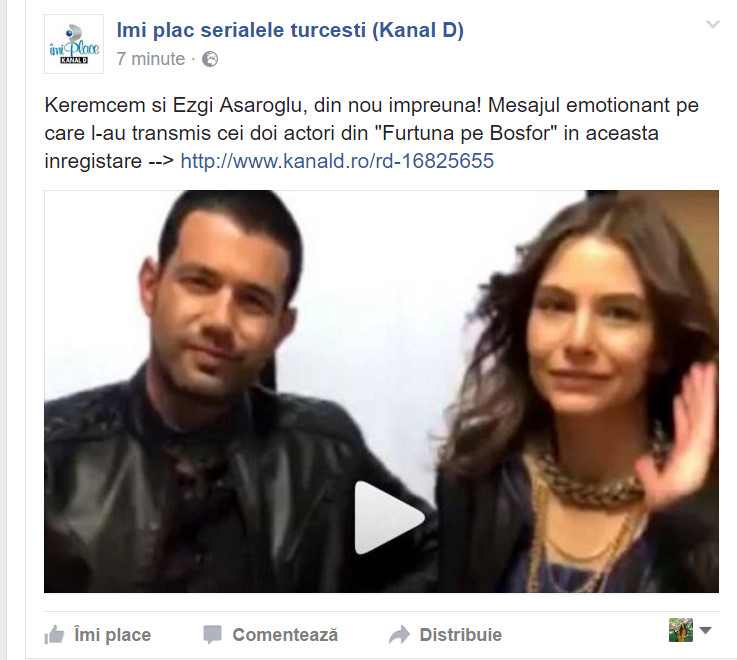737x660 pixels.
Task: Click the '7 minute' timestamp
Action: click(x=151, y=59)
